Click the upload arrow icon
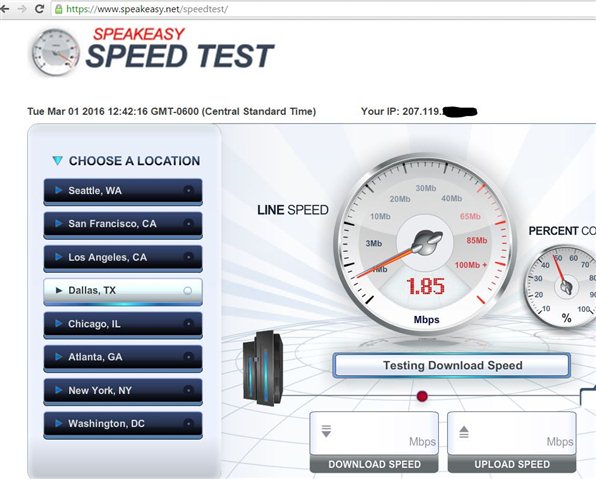This screenshot has height=479, width=596. pos(464,432)
